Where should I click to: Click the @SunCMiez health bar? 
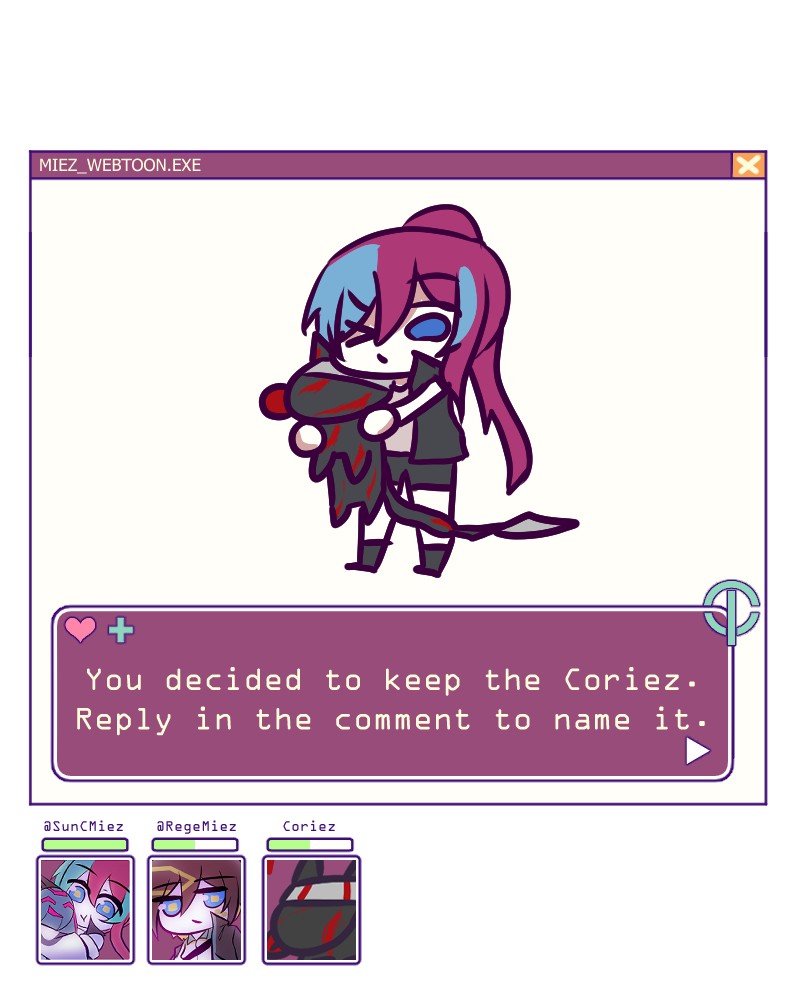pos(85,844)
